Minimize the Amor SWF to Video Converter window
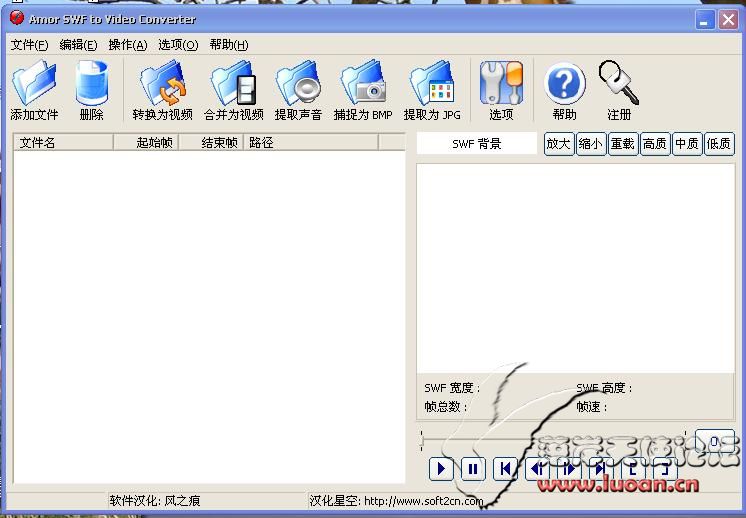746x518 pixels. [x=705, y=20]
